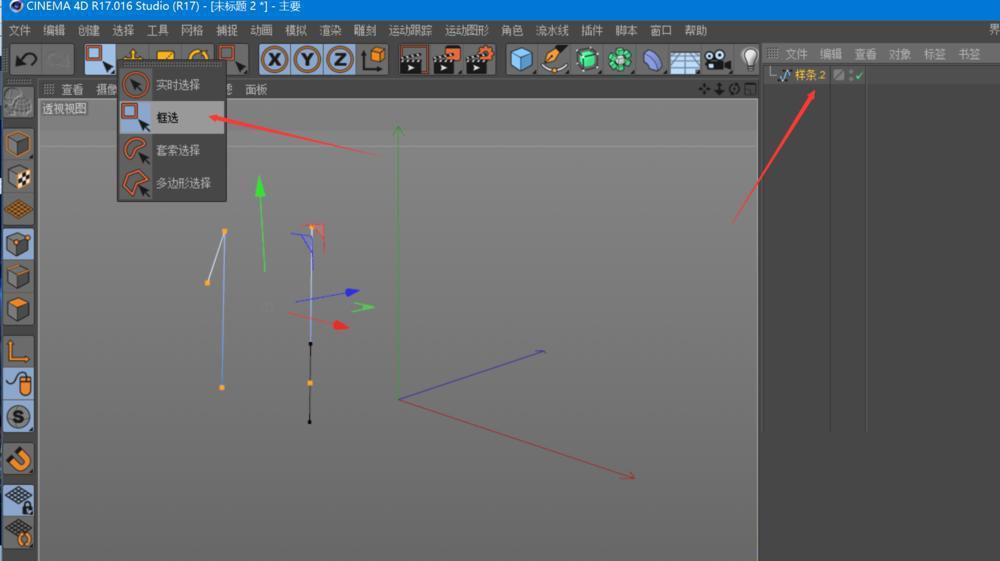1000x561 pixels.
Task: Switch the coordinate system icon
Action: (x=373, y=59)
